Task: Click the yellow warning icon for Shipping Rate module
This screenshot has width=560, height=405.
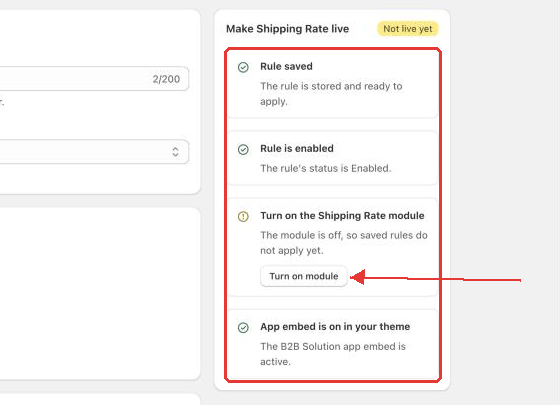Action: point(243,216)
